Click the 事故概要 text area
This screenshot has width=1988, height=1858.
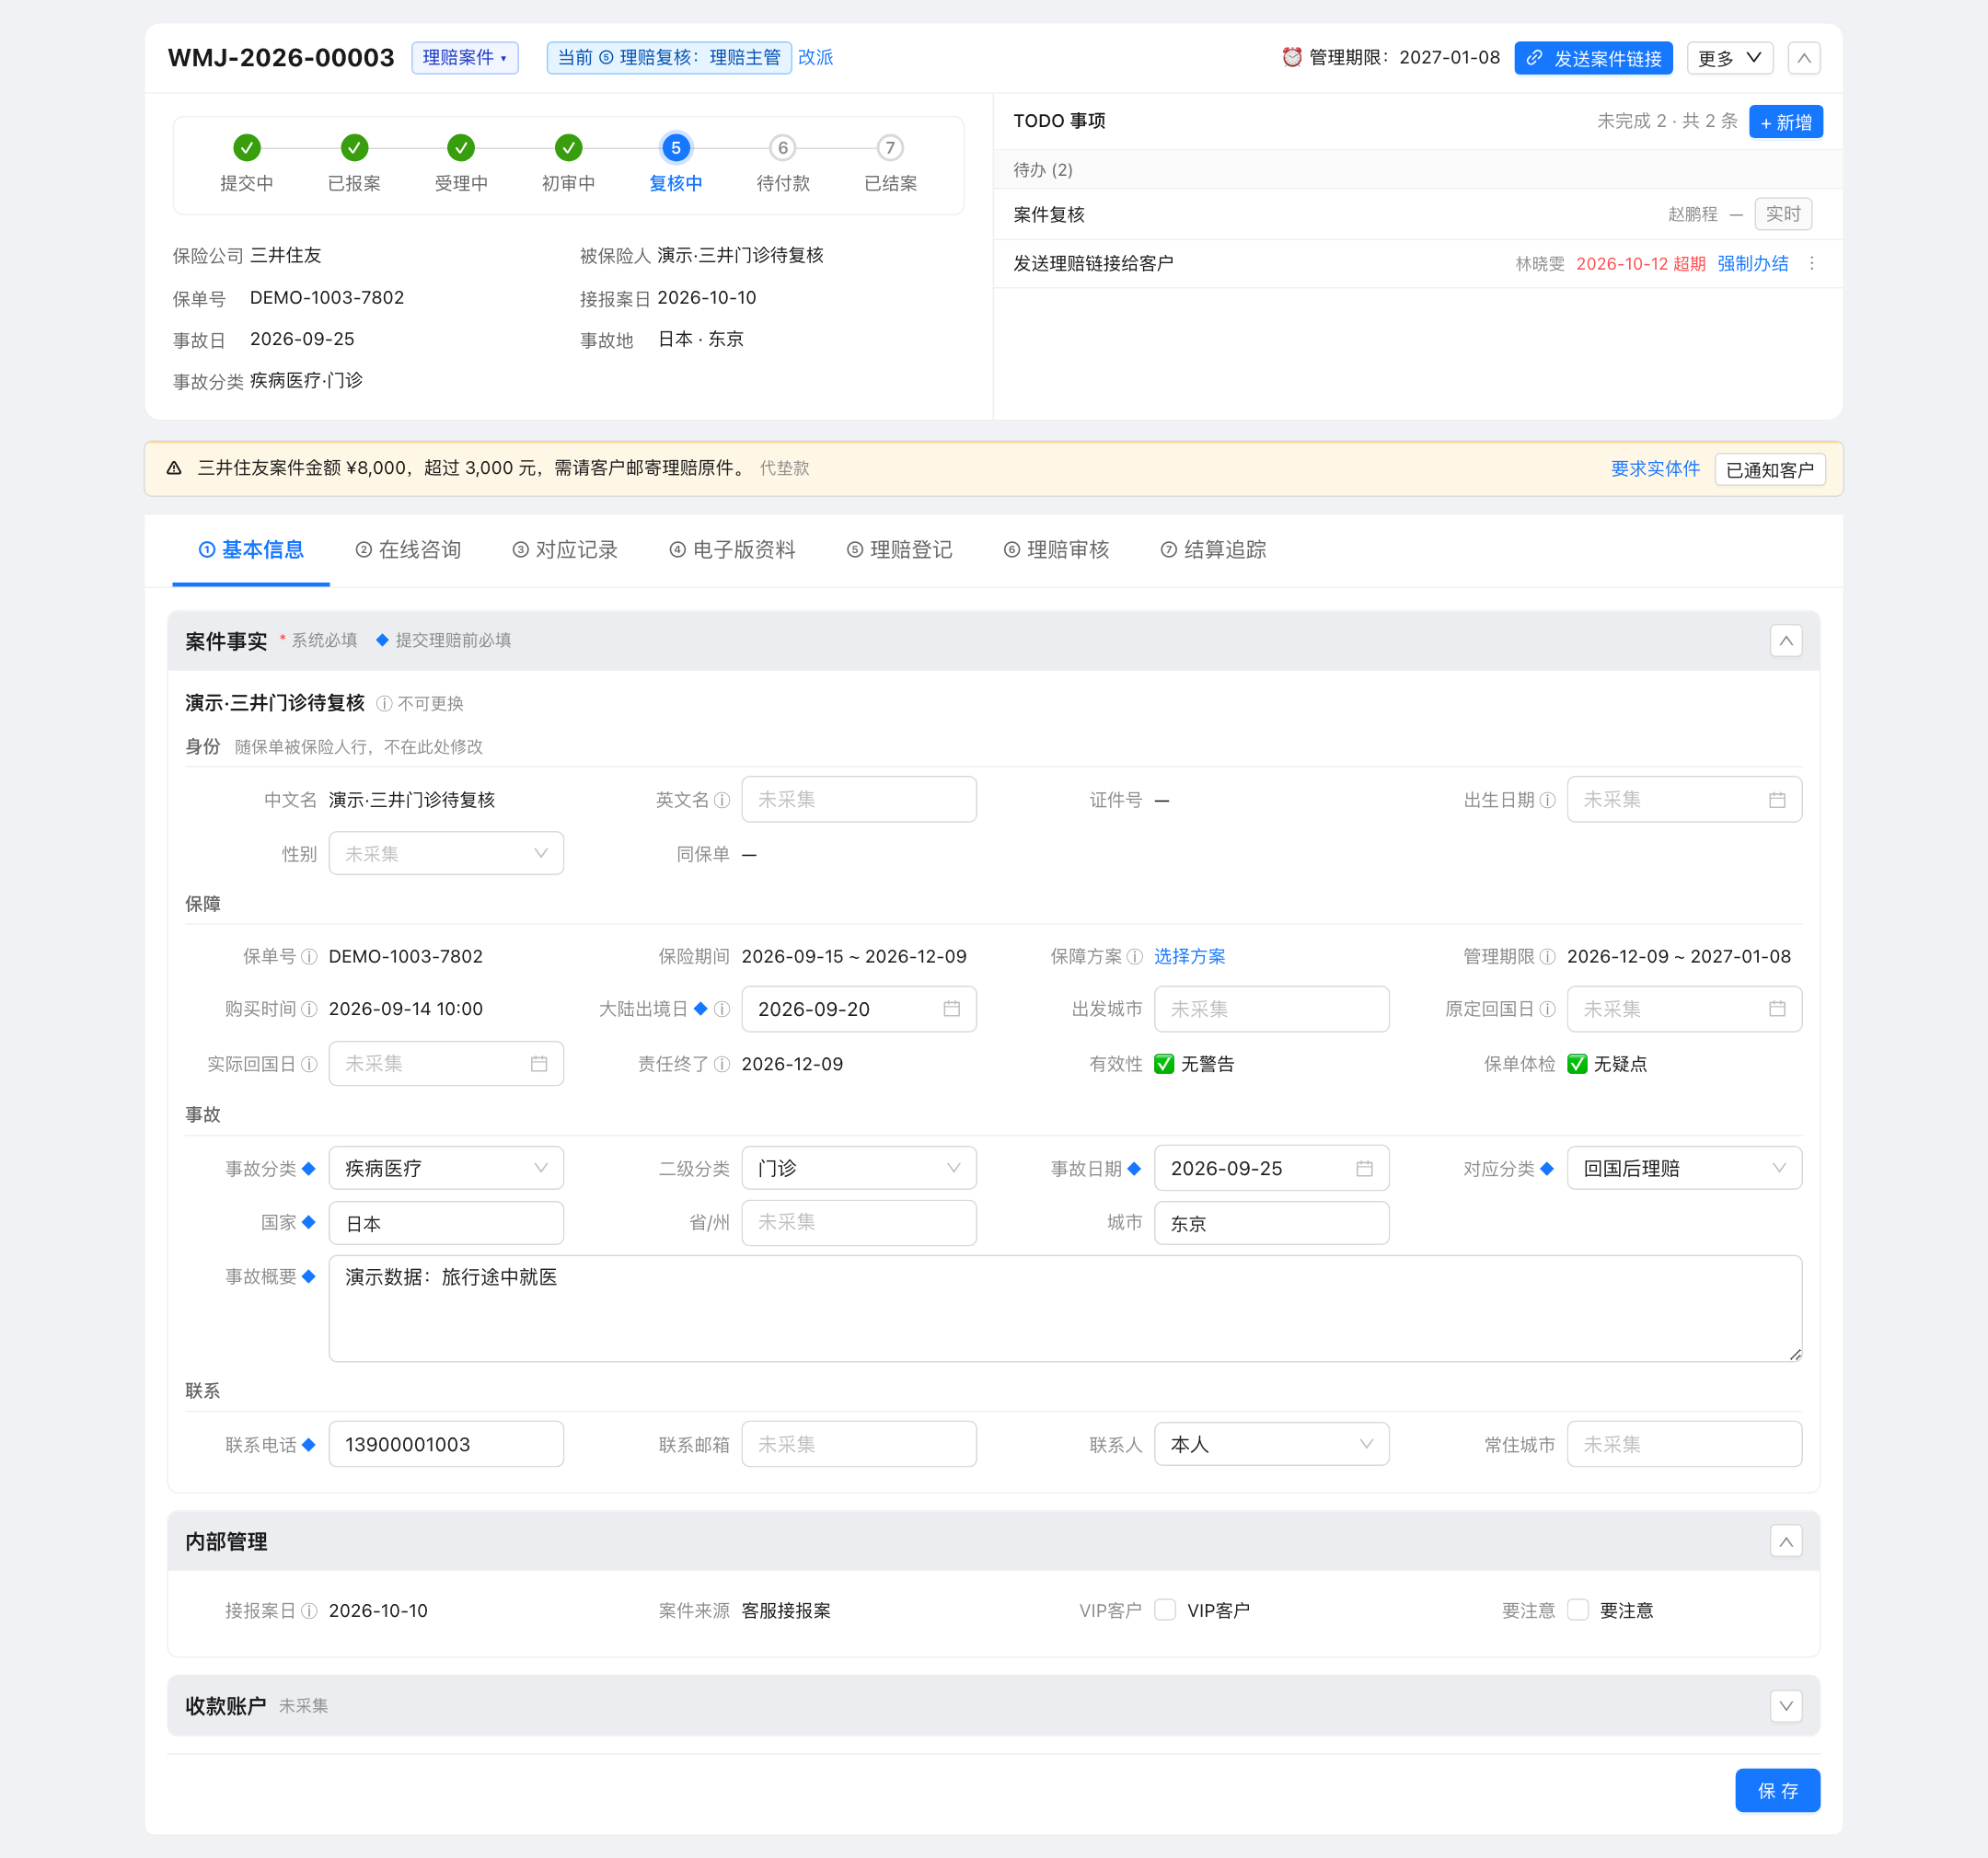[x=1065, y=1308]
